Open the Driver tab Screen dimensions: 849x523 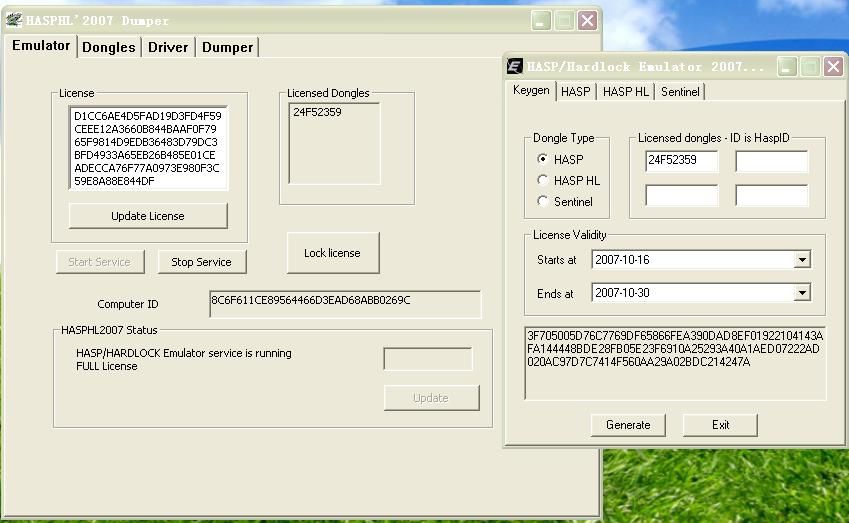[168, 47]
